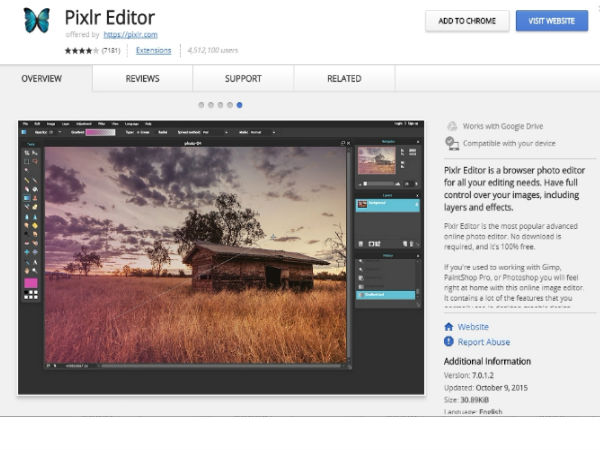This screenshot has height=450, width=600.
Task: Click the Google Drive icon
Action: [452, 126]
